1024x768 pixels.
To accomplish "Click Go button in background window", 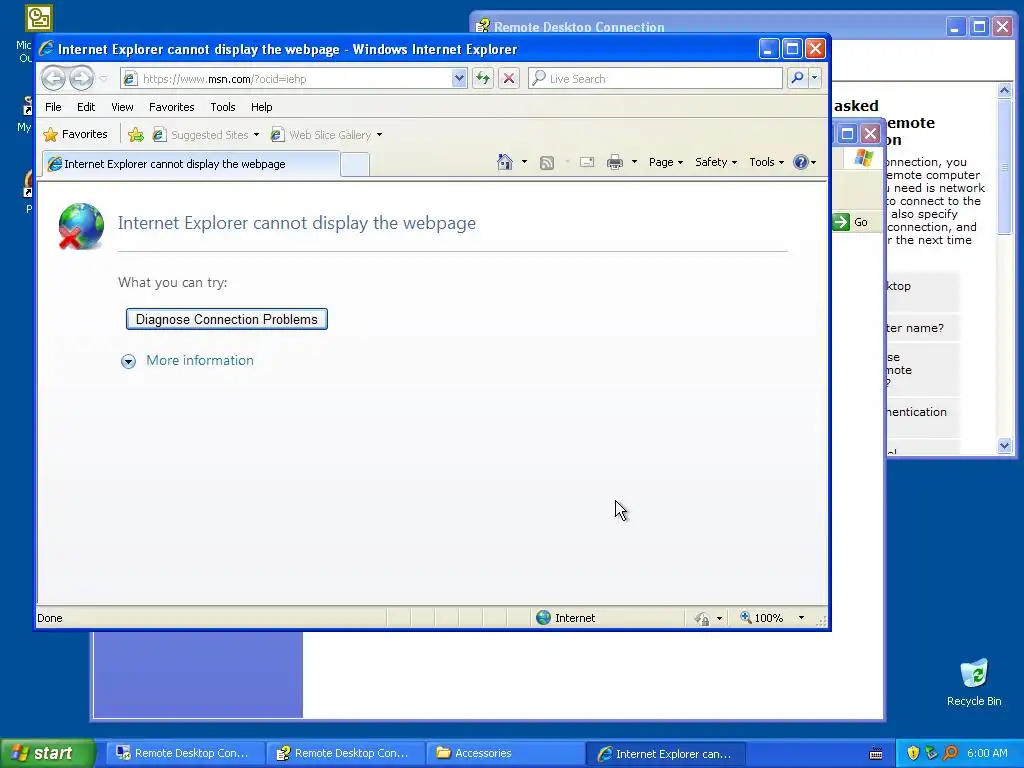I will [x=852, y=222].
